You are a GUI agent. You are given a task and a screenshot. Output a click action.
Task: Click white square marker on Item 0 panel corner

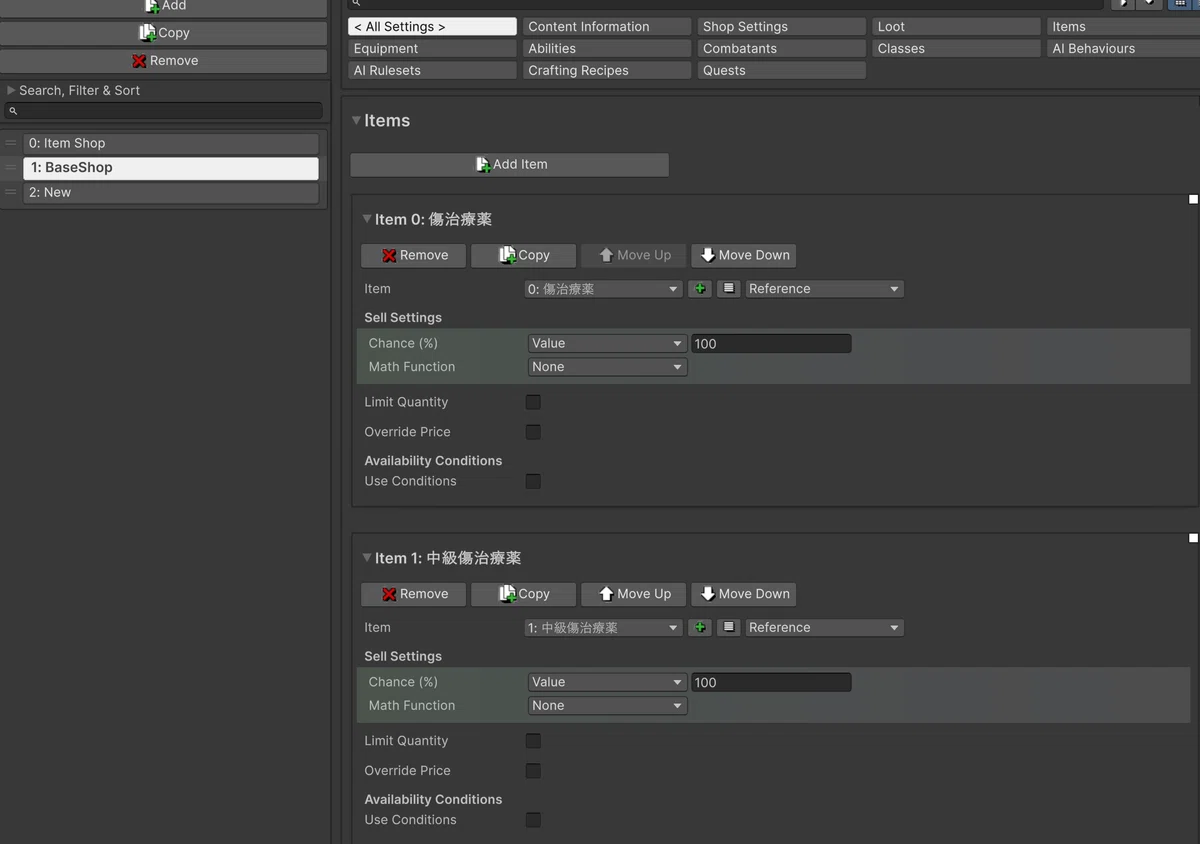(x=1193, y=199)
